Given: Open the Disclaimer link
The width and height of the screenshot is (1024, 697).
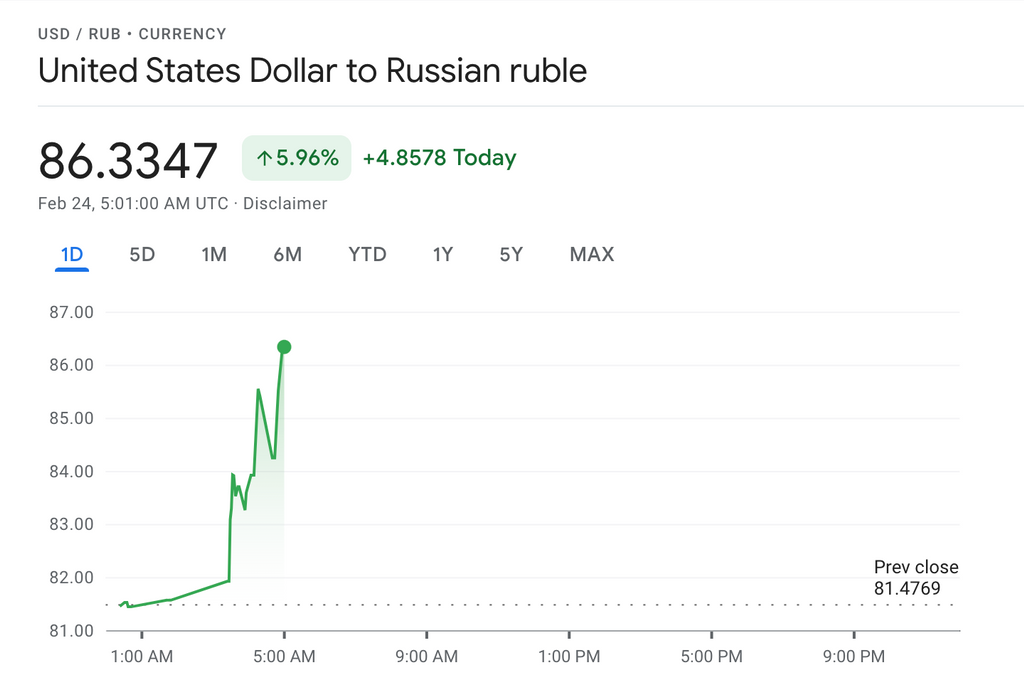Looking at the screenshot, I should [285, 204].
